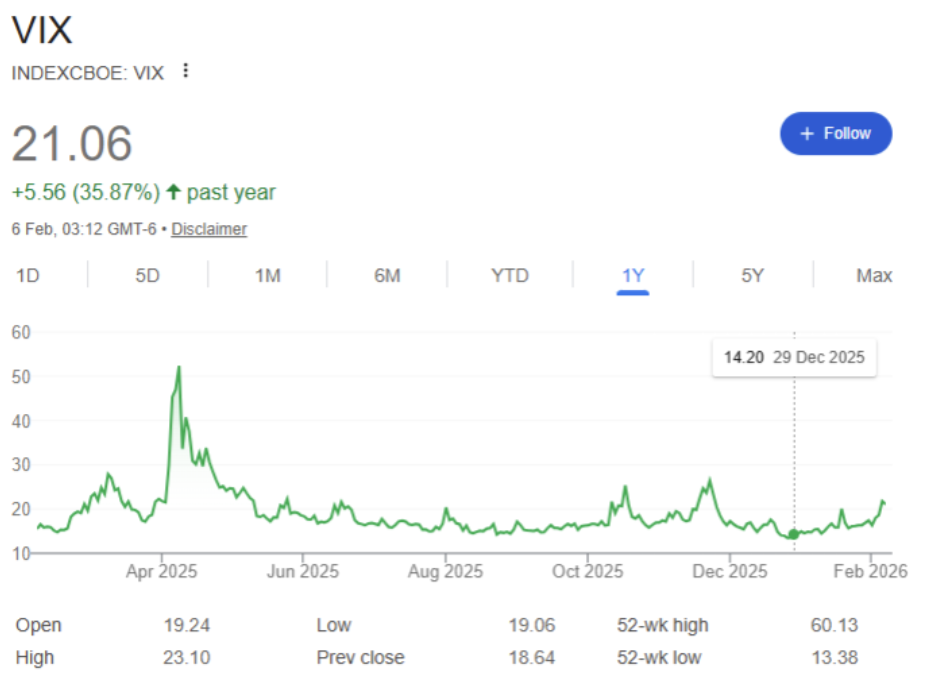
Task: Select the 5D time range tab
Action: tap(147, 276)
